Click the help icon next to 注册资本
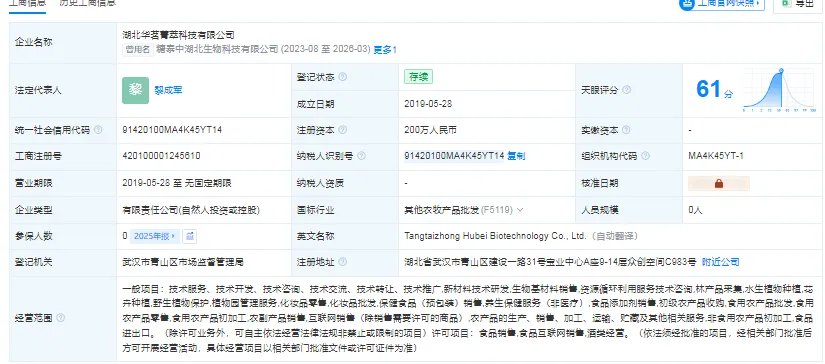This screenshot has width=825, height=364. click(343, 129)
